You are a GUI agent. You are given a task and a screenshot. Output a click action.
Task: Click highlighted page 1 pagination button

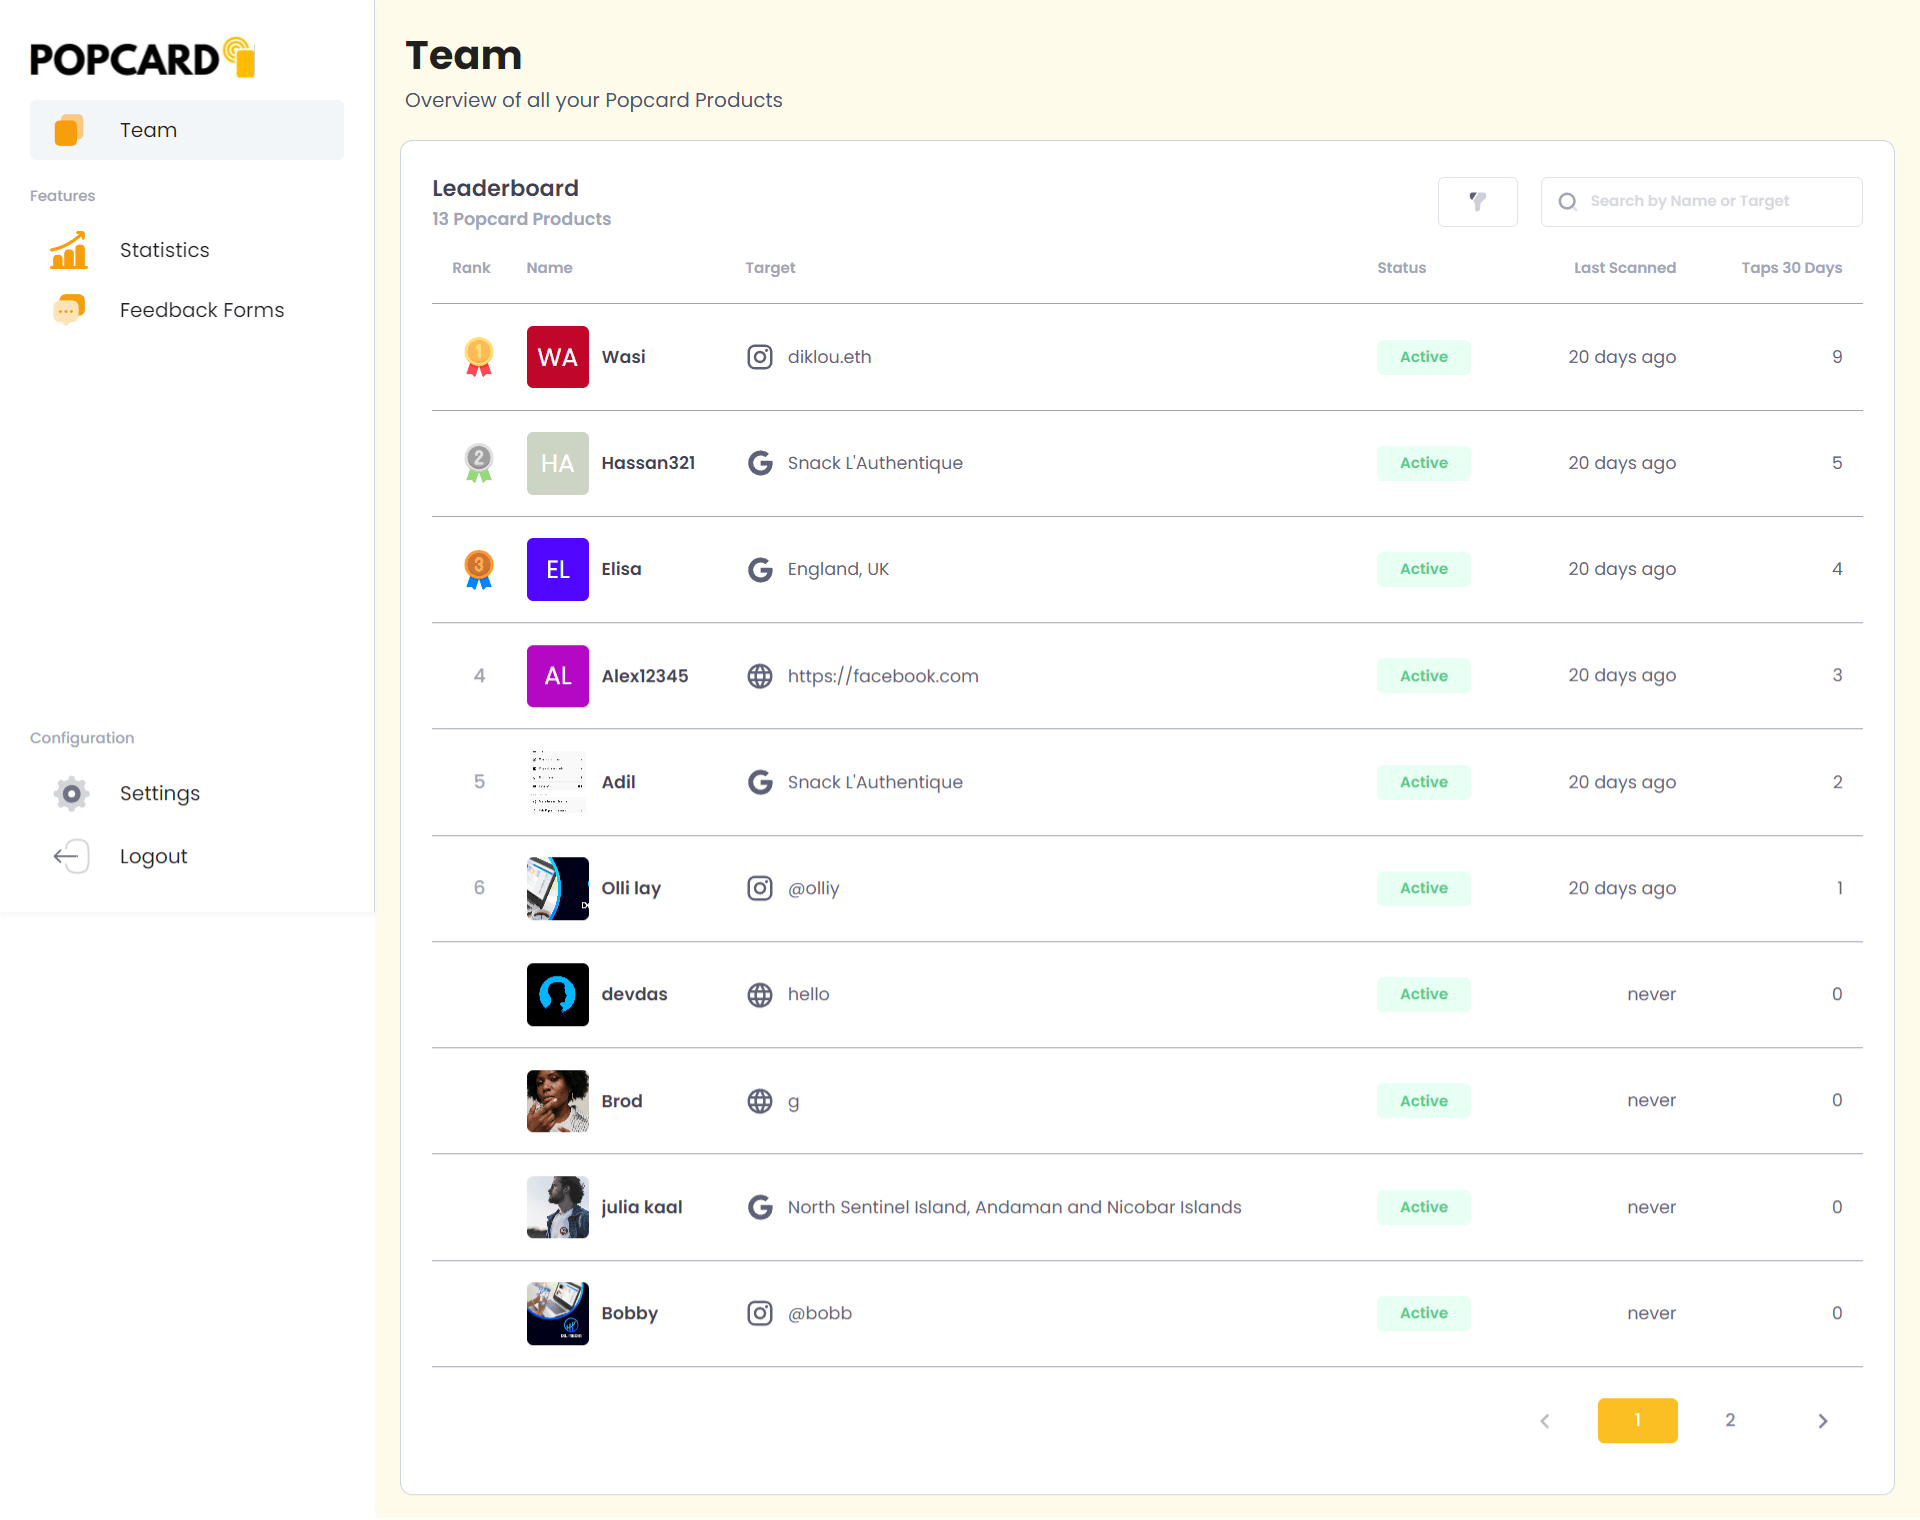pyautogui.click(x=1637, y=1421)
